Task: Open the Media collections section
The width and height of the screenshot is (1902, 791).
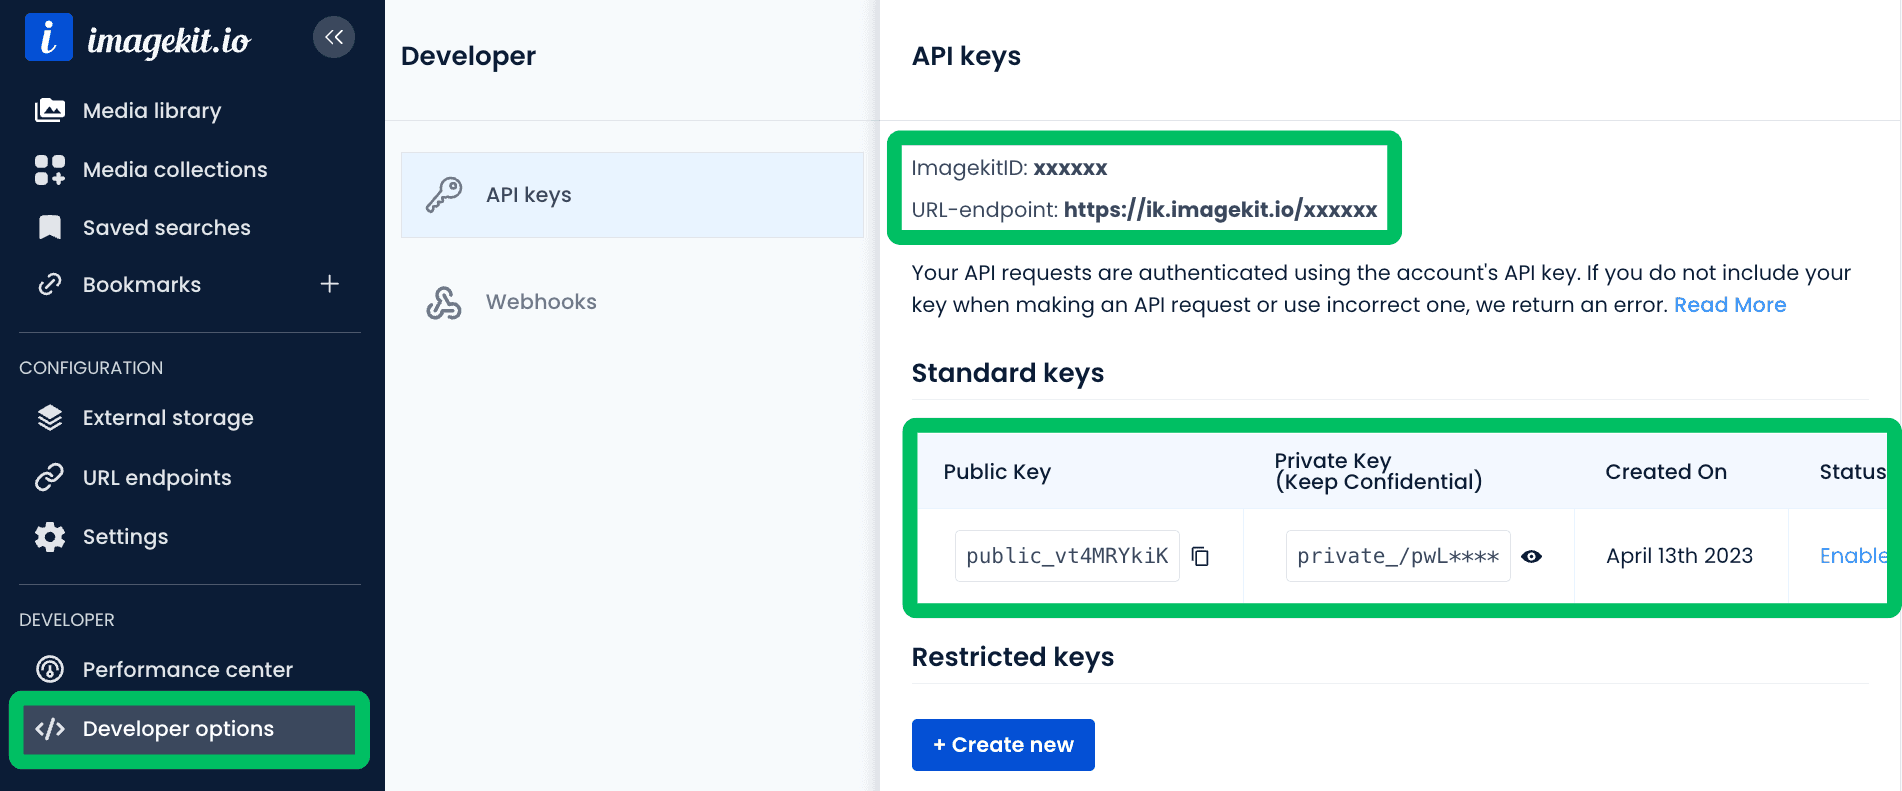Action: [x=174, y=170]
